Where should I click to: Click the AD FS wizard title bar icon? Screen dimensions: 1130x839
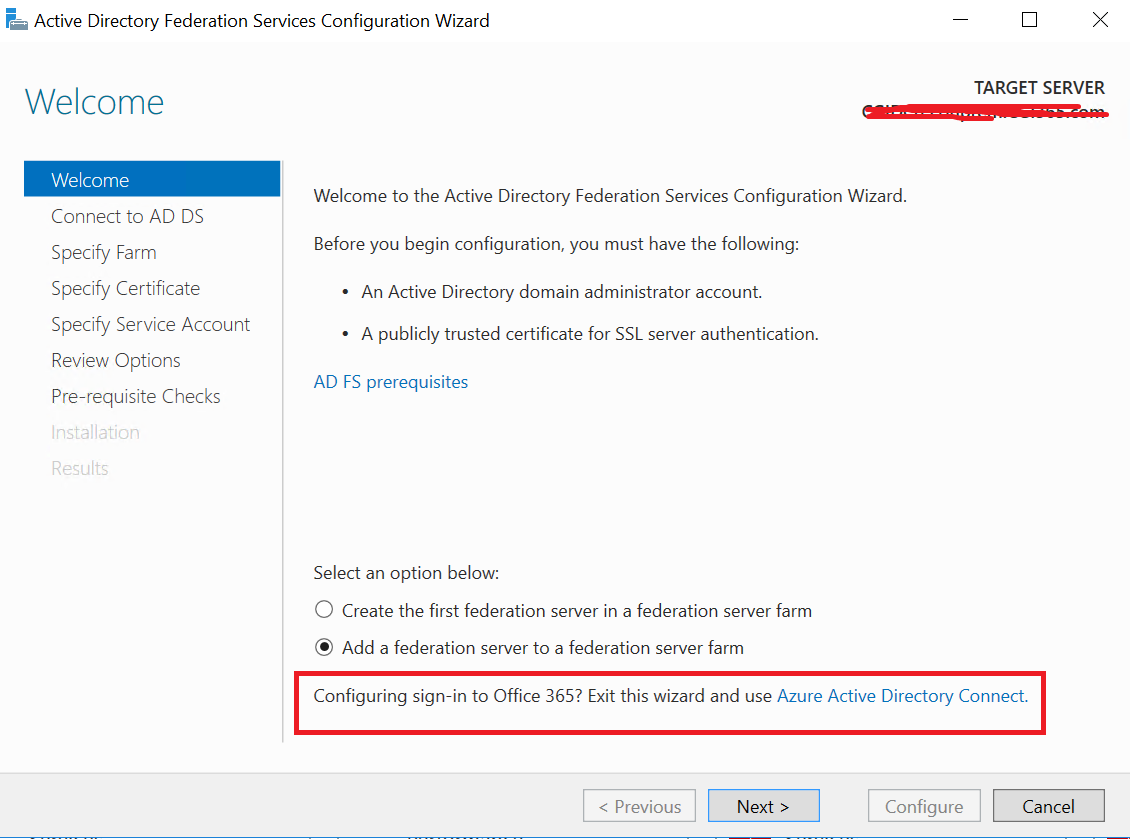click(17, 20)
